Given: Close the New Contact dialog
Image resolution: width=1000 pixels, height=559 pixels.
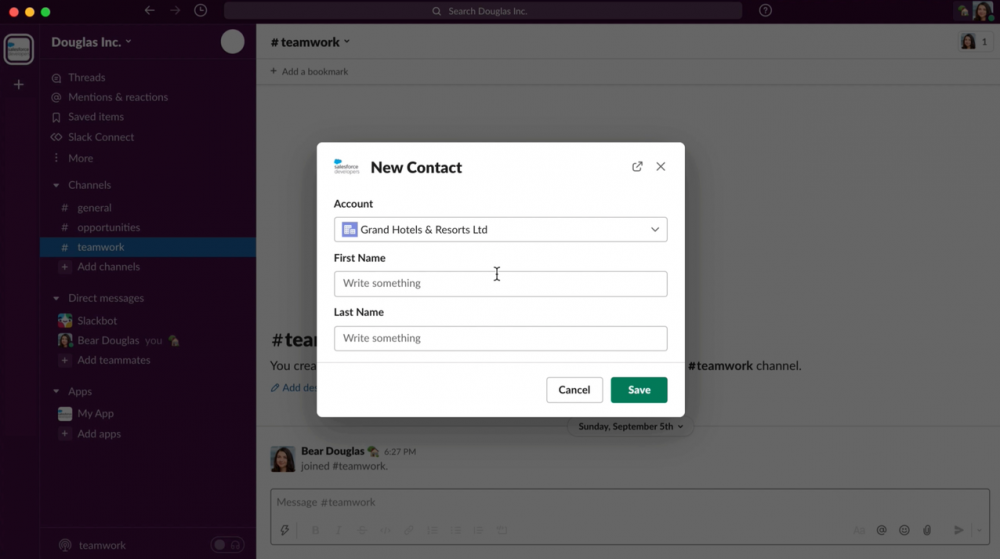Looking at the screenshot, I should click(x=661, y=166).
